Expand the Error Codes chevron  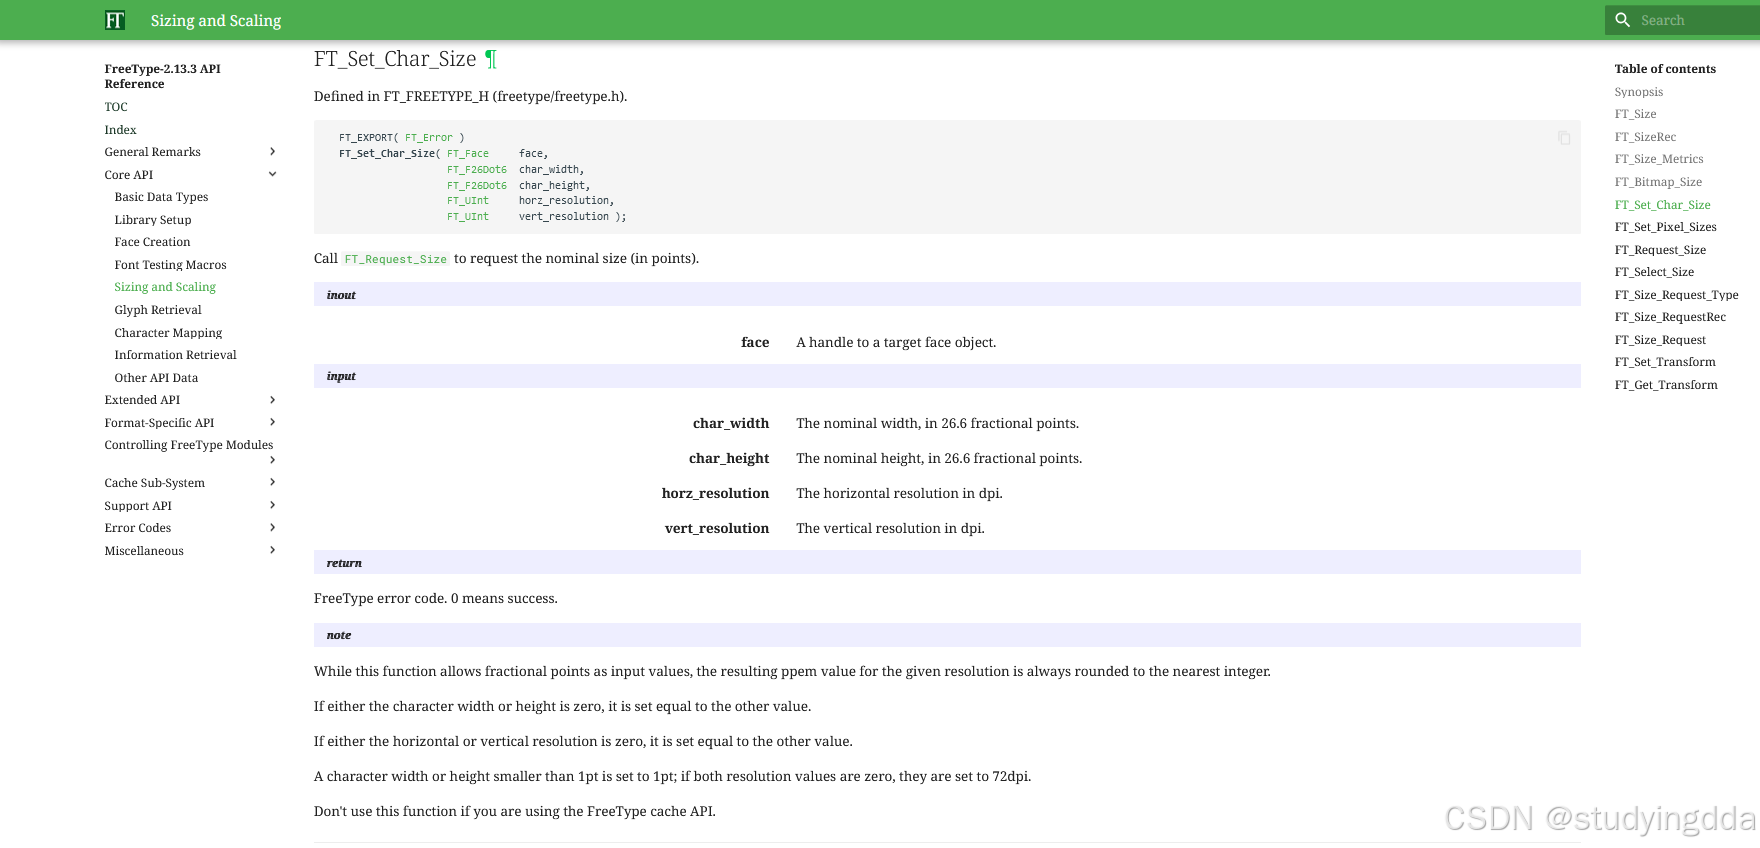click(272, 527)
